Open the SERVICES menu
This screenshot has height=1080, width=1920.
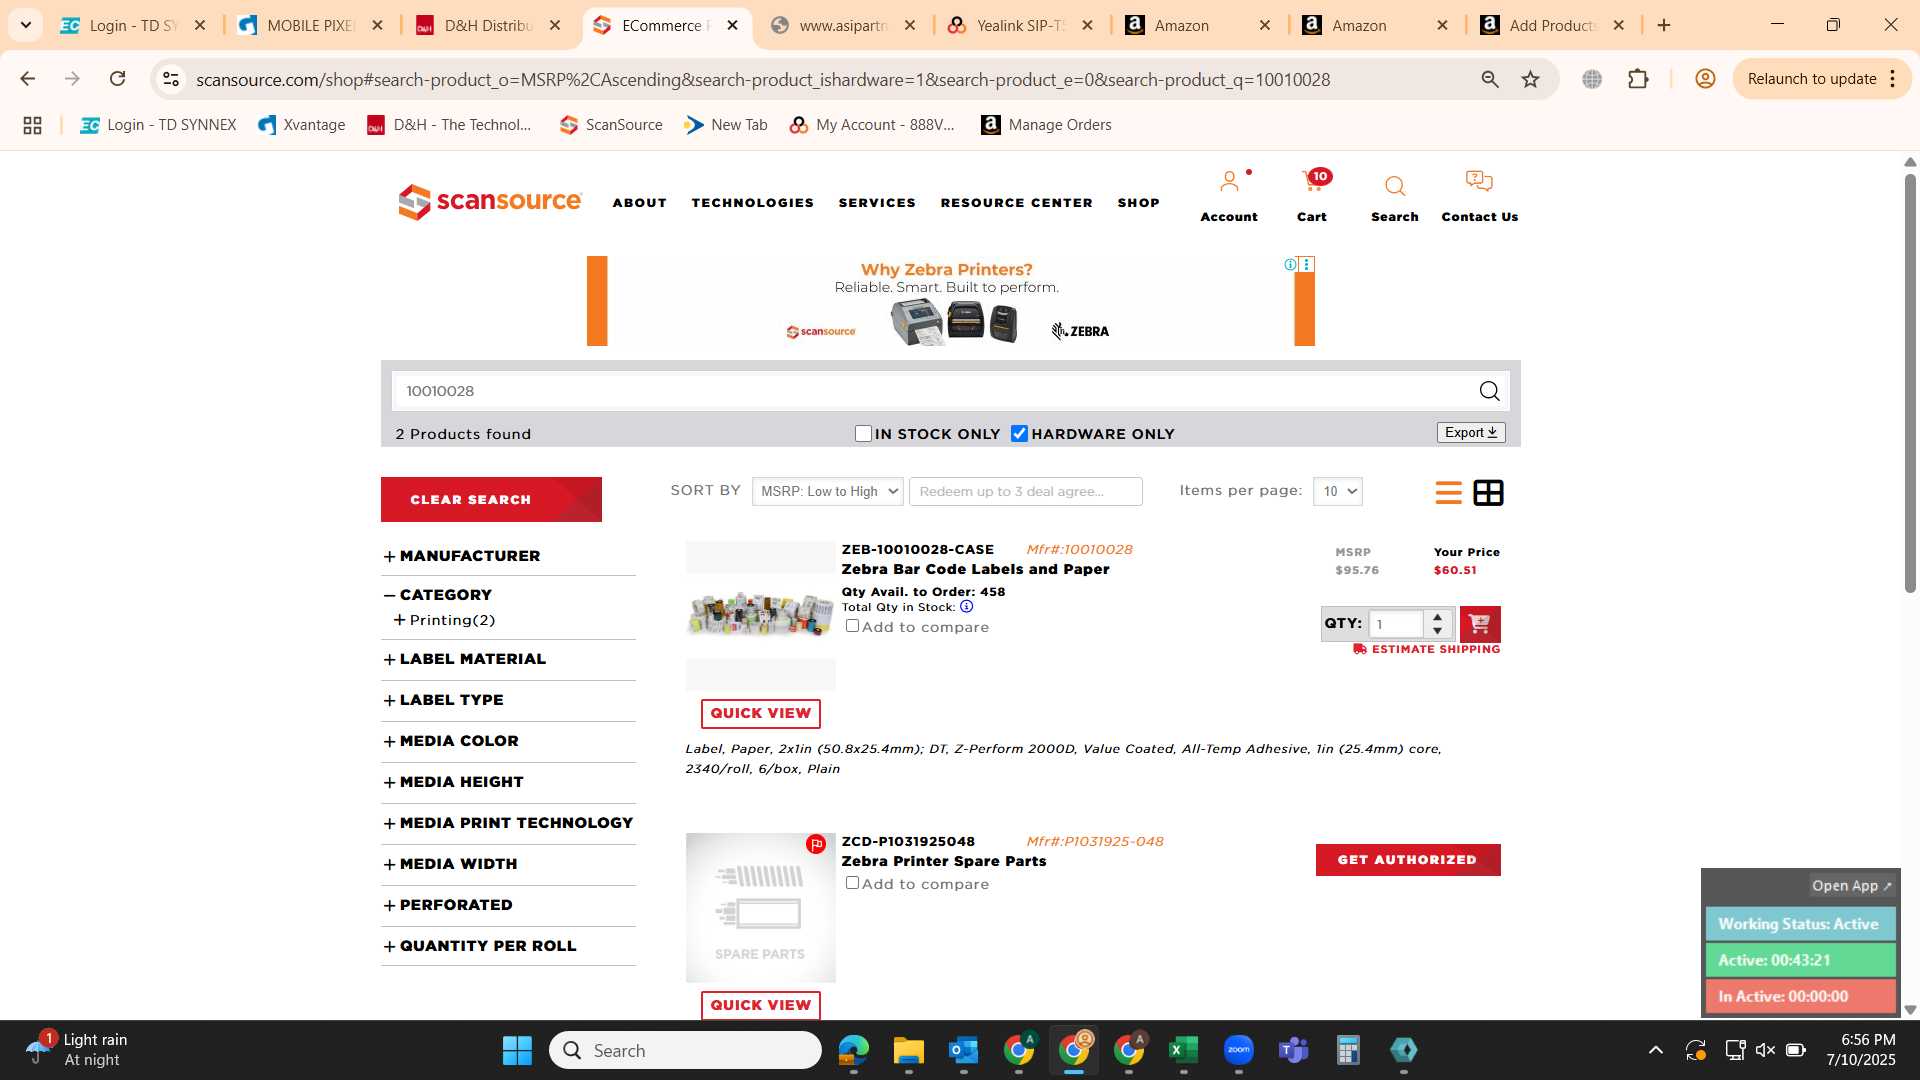877,203
